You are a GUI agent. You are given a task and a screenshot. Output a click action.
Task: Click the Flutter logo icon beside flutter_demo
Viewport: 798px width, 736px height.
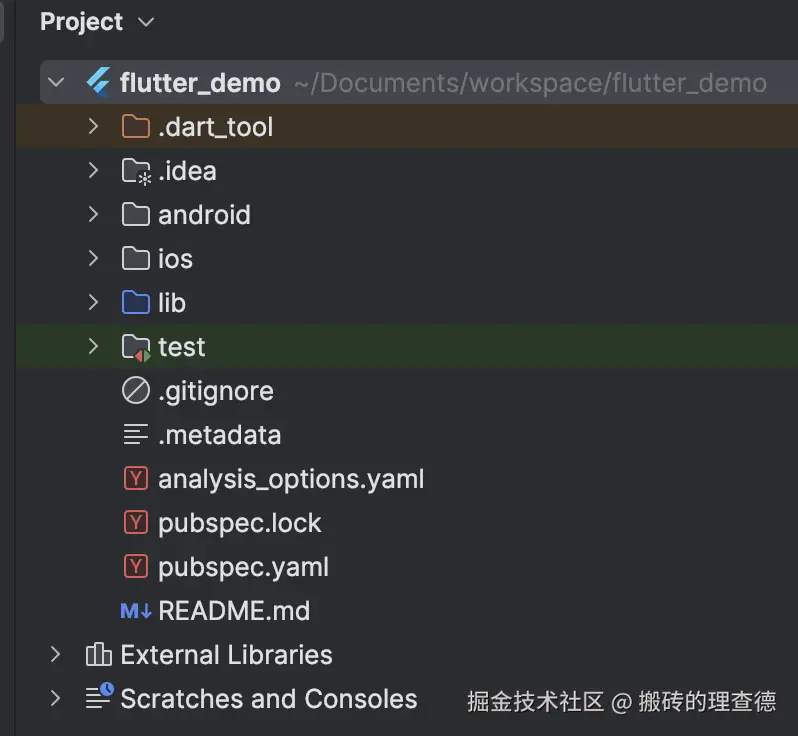point(98,83)
